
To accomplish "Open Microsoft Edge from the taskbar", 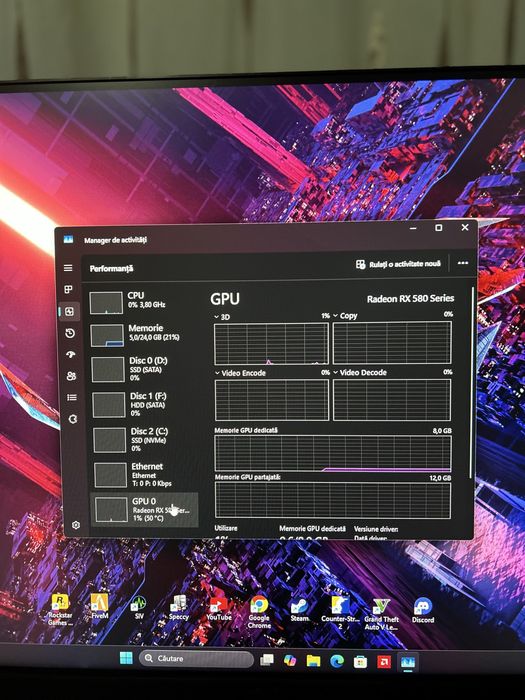I will point(337,661).
